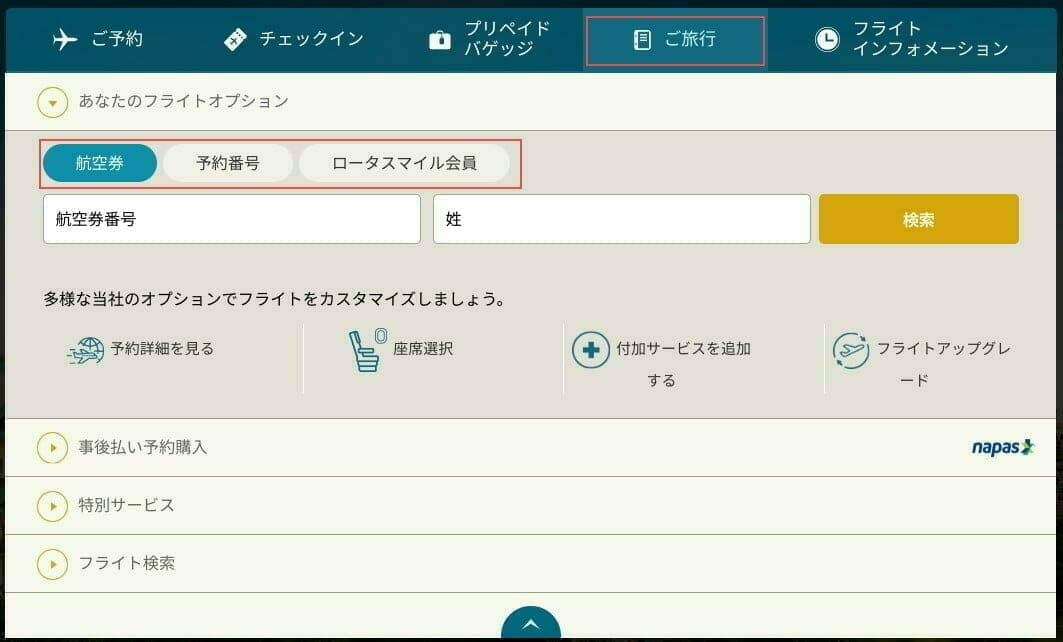The image size is (1063, 642).
Task: Click the suitcase icon beside プリペイドバゲッジ
Action: [440, 40]
